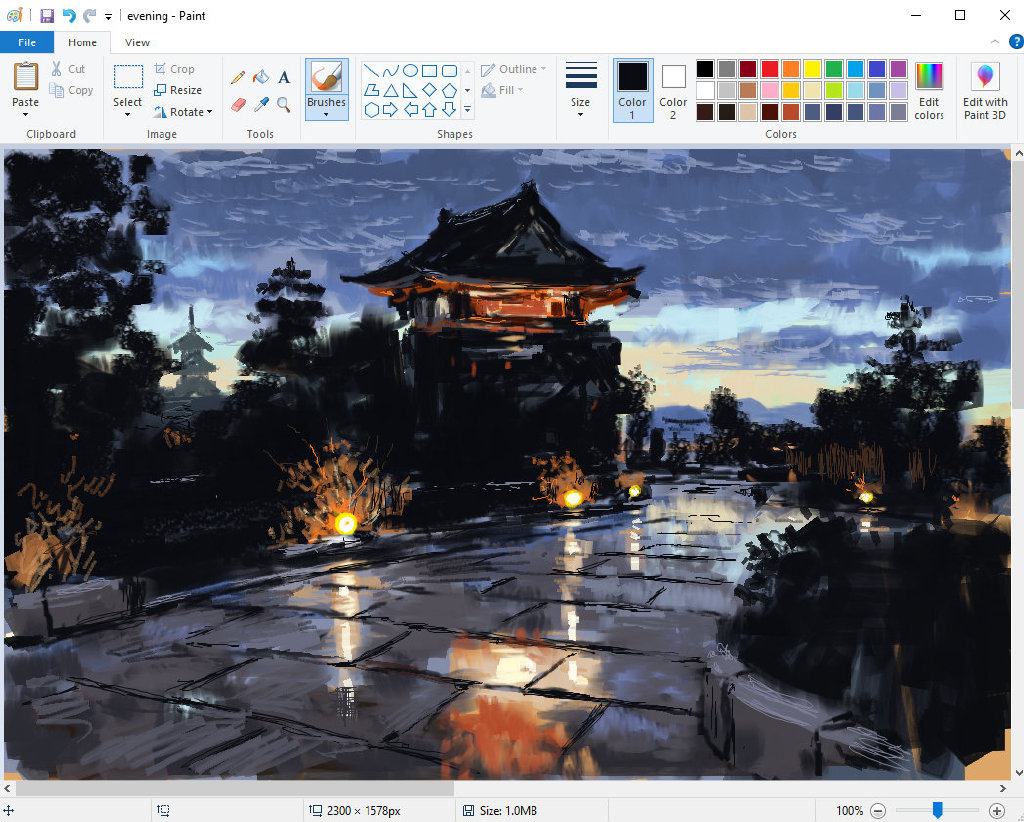Switch to the View tab
1024x822 pixels.
pos(137,42)
